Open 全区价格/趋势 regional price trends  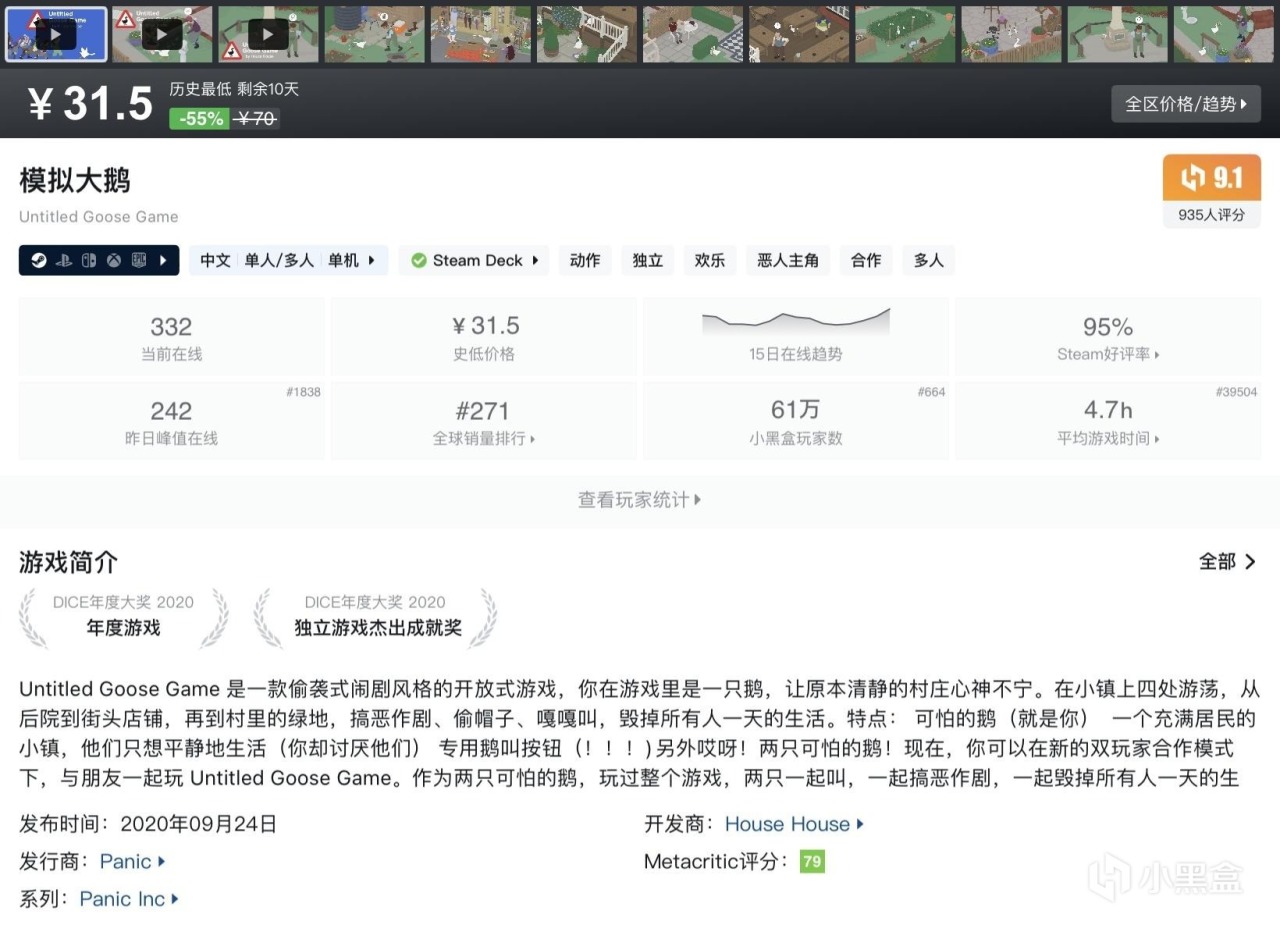click(1186, 104)
